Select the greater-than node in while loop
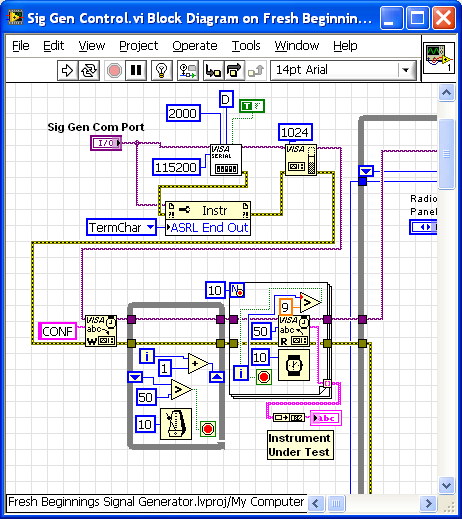462x519 pixels. tap(181, 390)
